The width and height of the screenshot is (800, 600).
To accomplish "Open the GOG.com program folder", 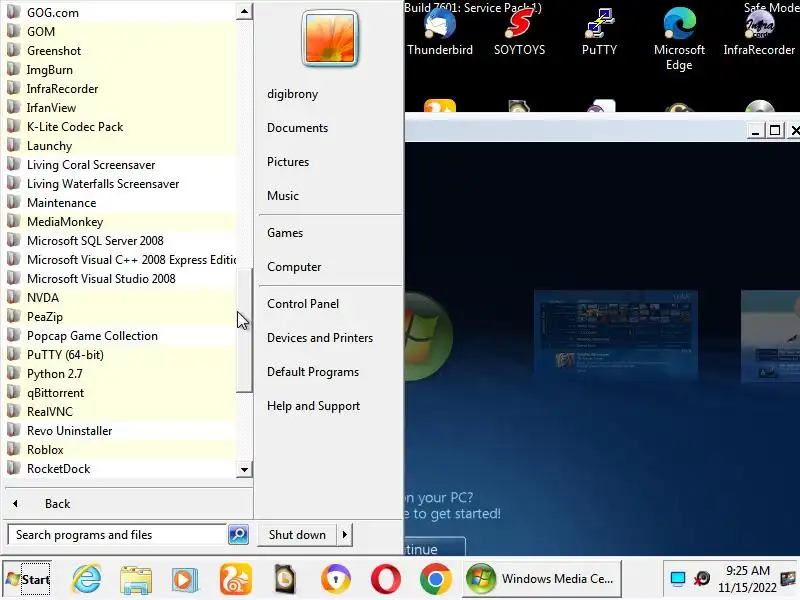I will pos(120,12).
